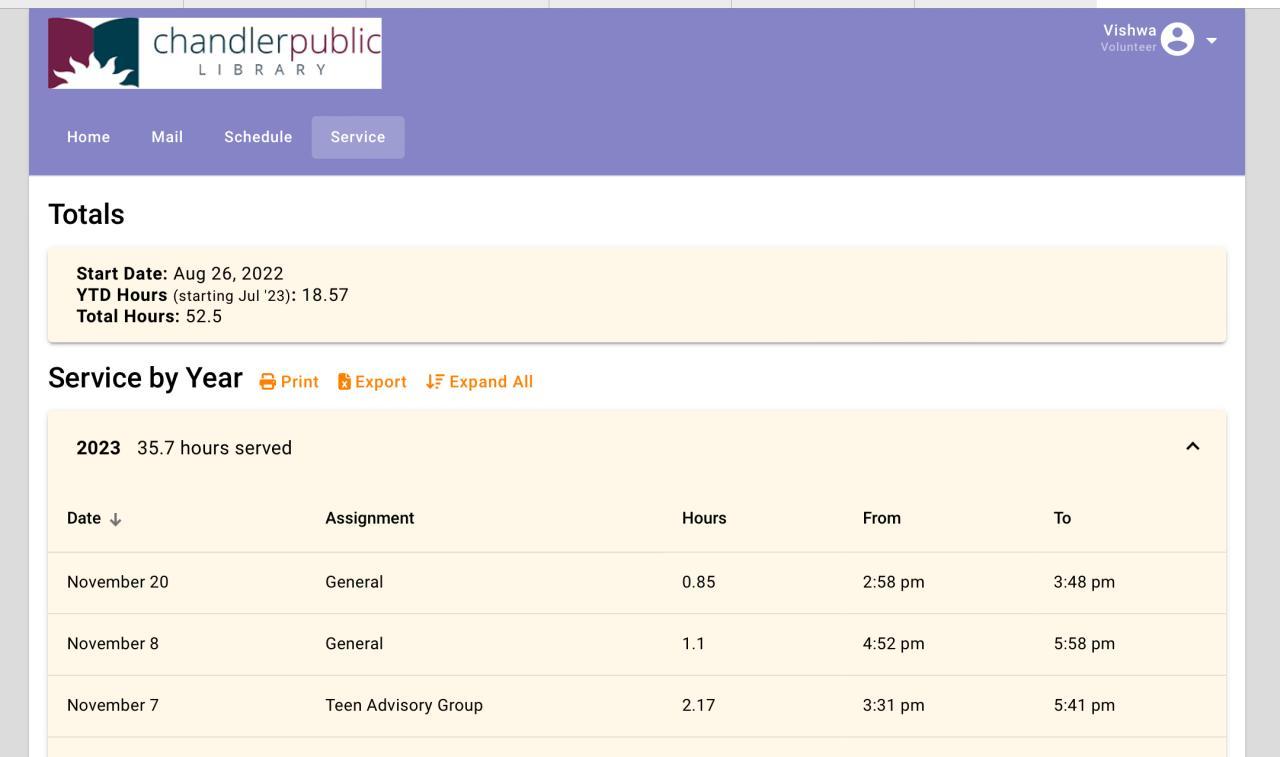Screen dimensions: 1280x757
Task: Click the From column header
Action: pyautogui.click(x=882, y=518)
